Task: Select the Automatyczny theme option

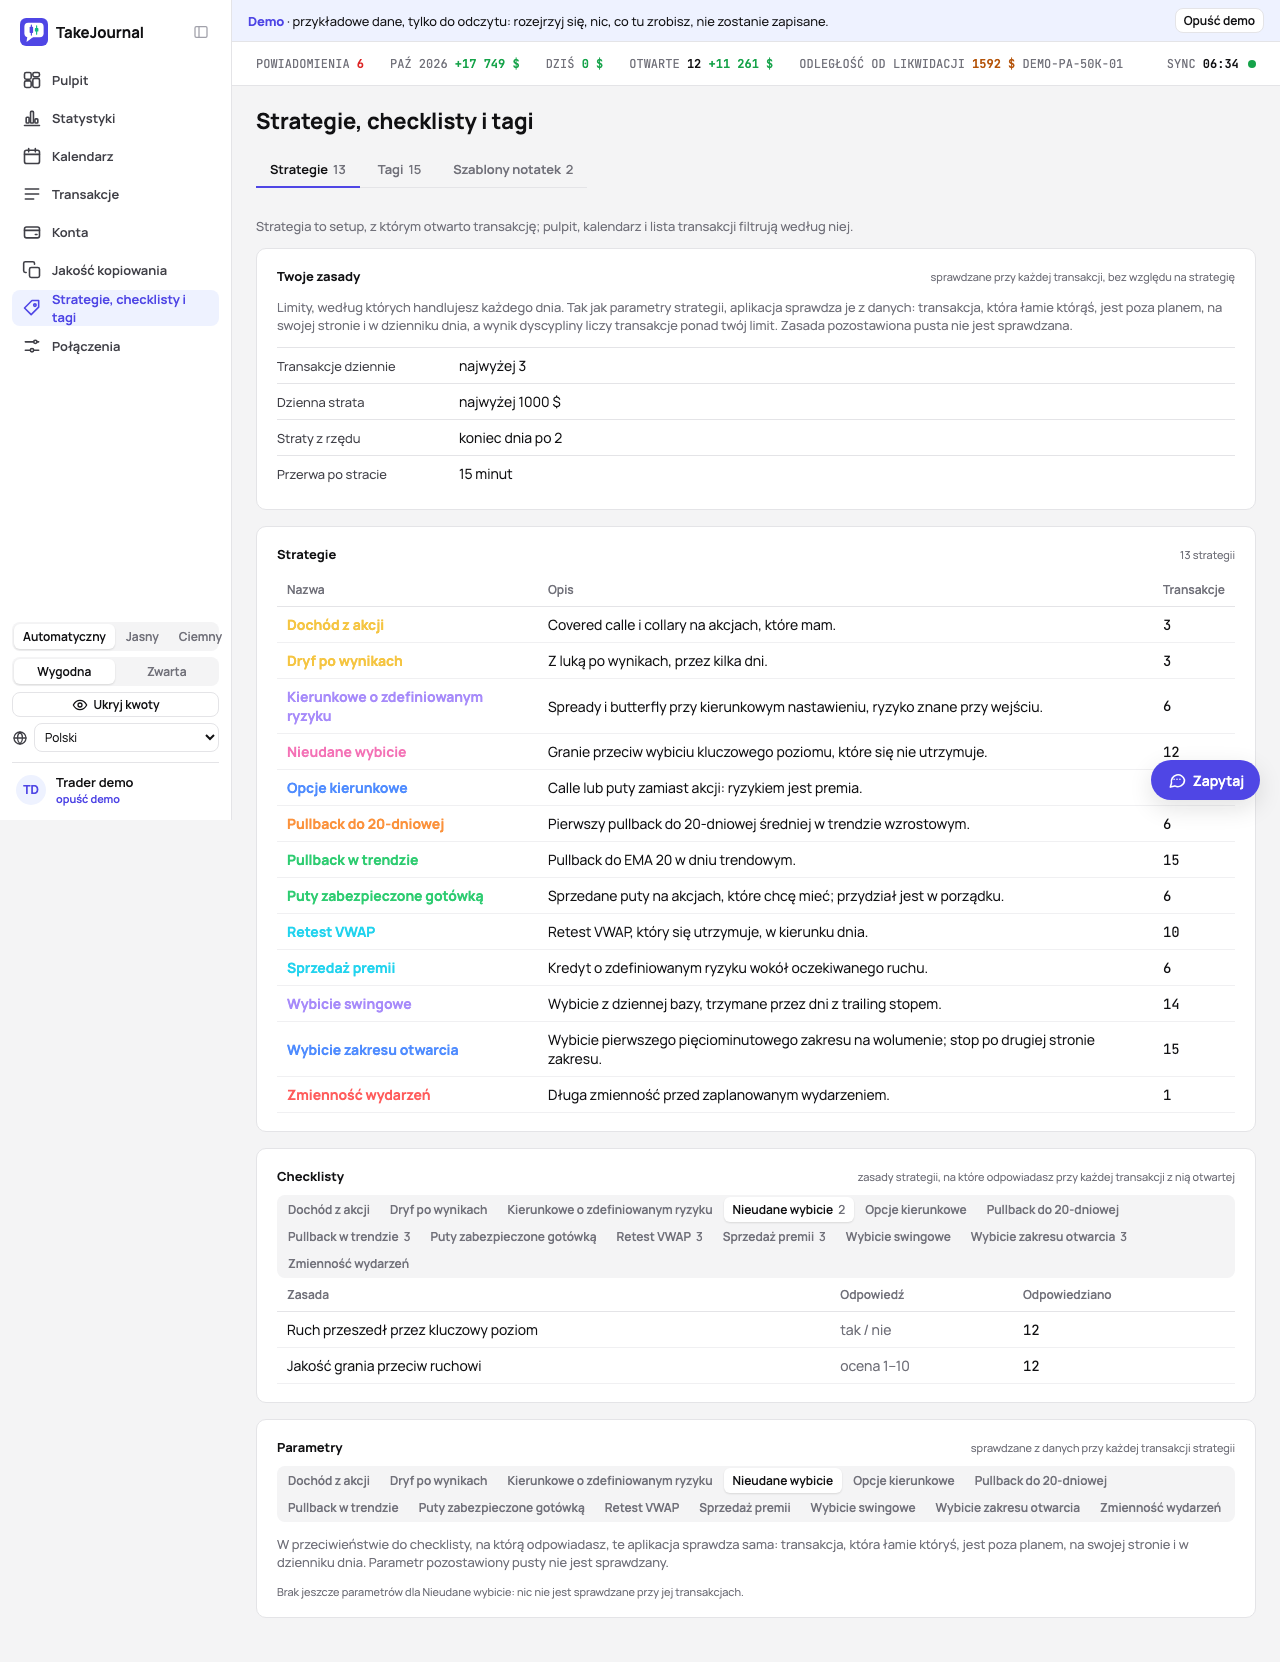Action: [64, 637]
